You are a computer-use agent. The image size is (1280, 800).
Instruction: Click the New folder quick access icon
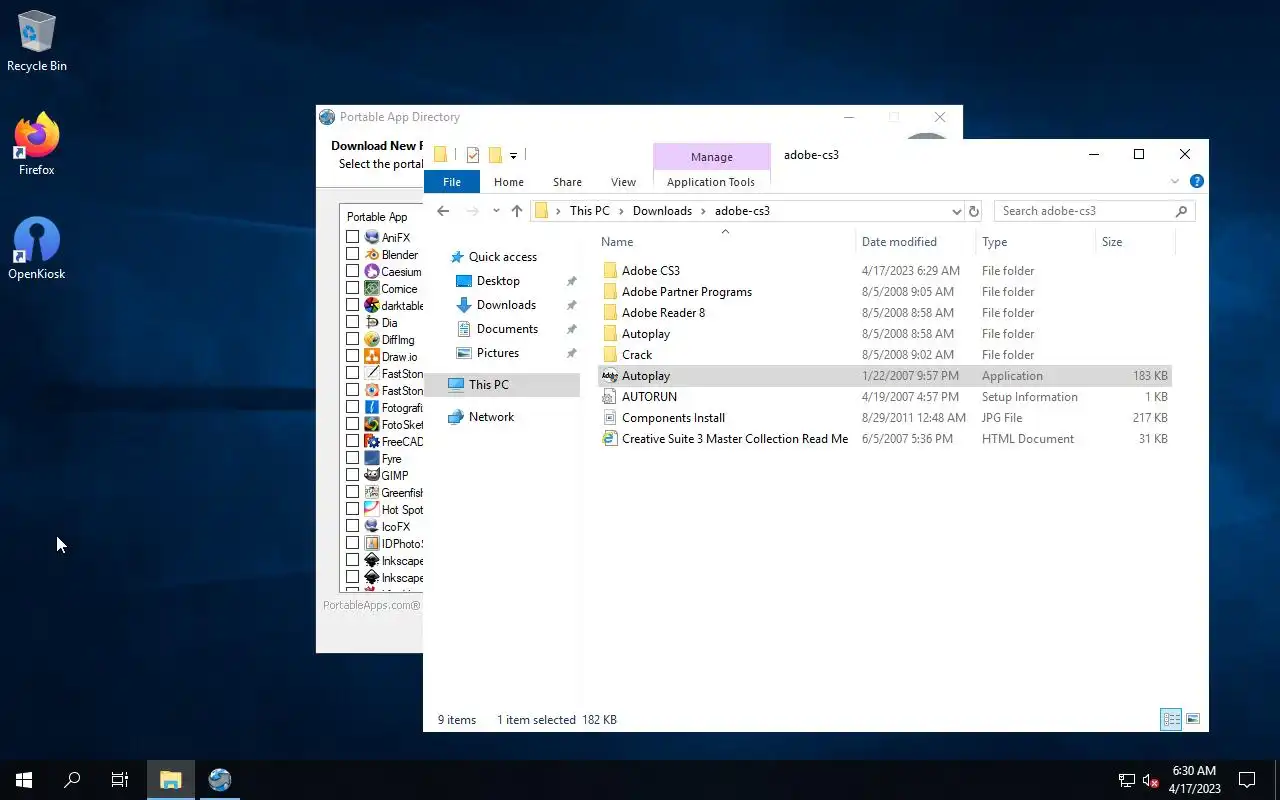pos(494,155)
